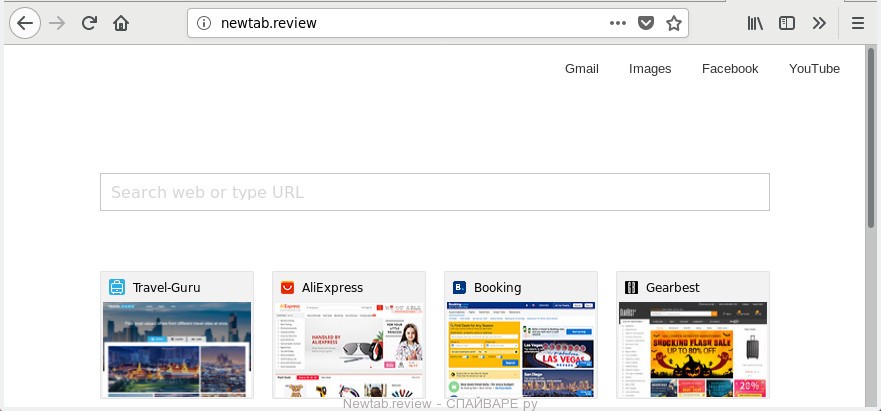
Task: Click the address bar URL text
Action: [269, 23]
